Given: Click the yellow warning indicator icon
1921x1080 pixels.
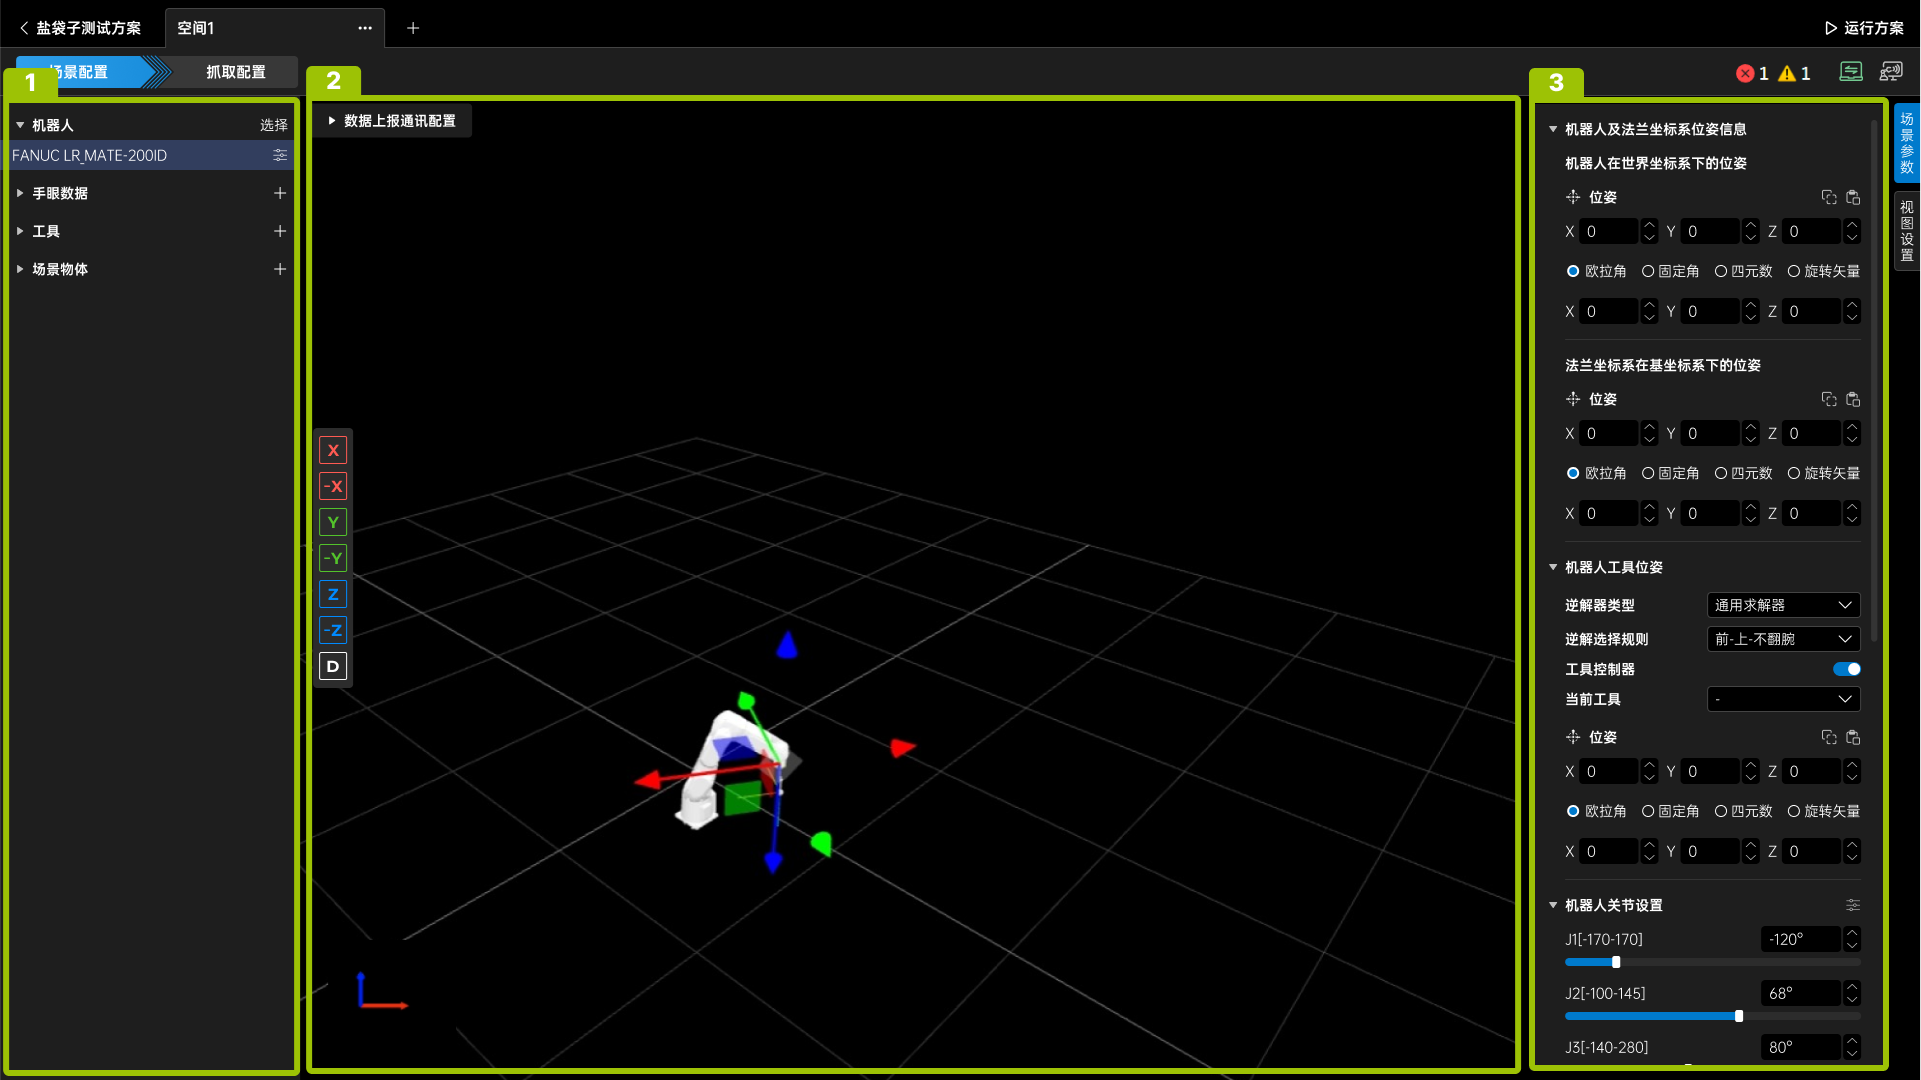Looking at the screenshot, I should pos(1787,73).
